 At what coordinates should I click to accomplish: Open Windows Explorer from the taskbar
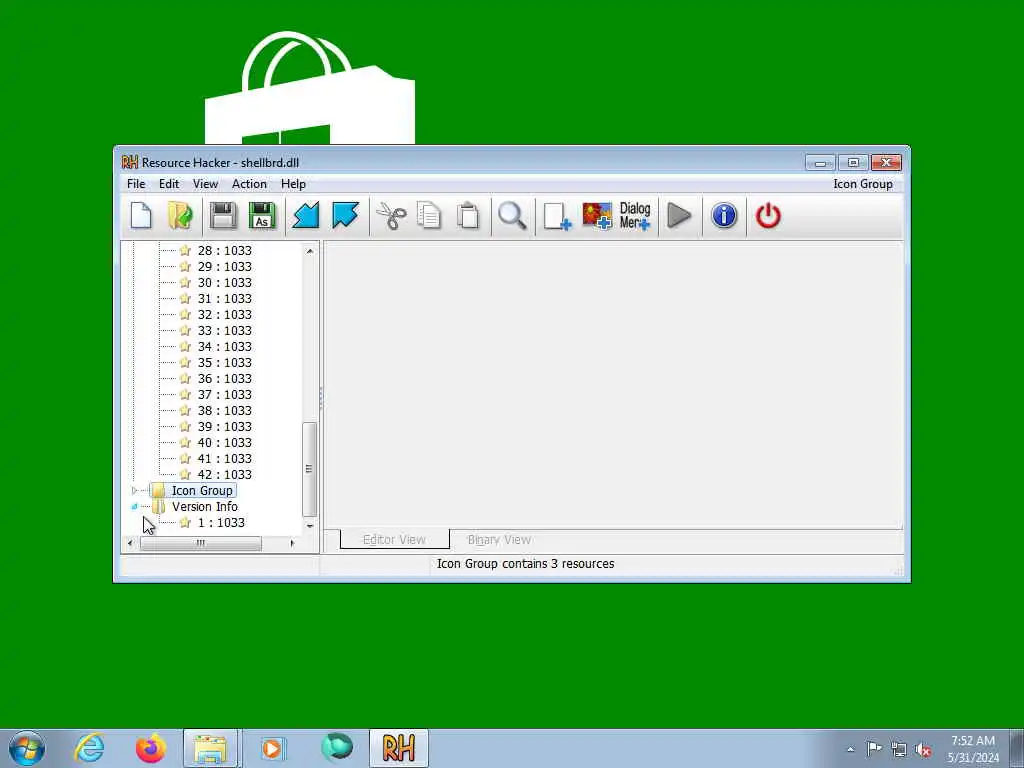click(x=212, y=748)
